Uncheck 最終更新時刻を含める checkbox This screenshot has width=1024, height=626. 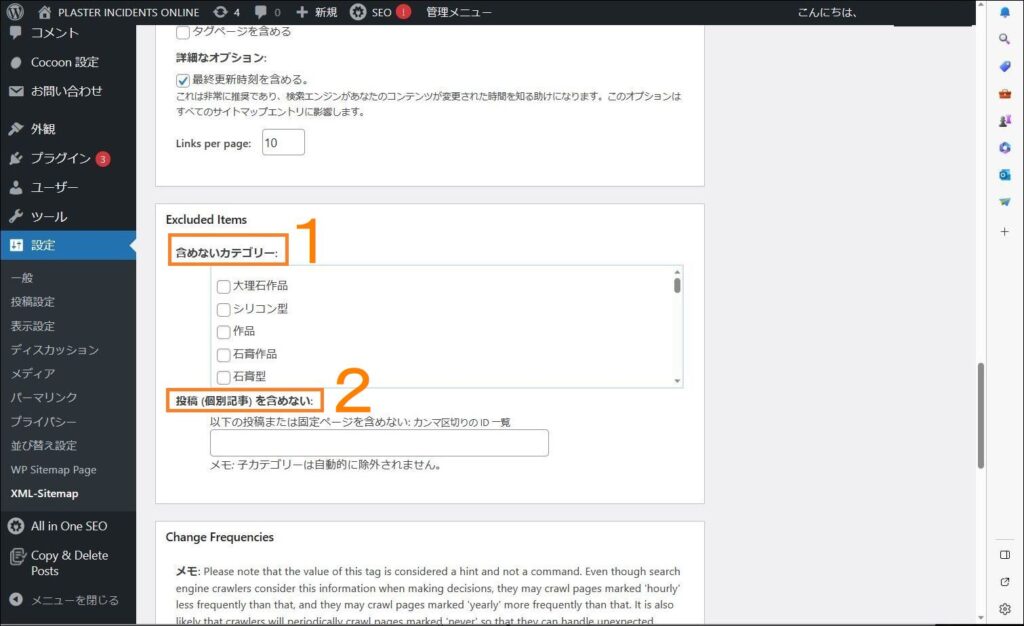(183, 80)
